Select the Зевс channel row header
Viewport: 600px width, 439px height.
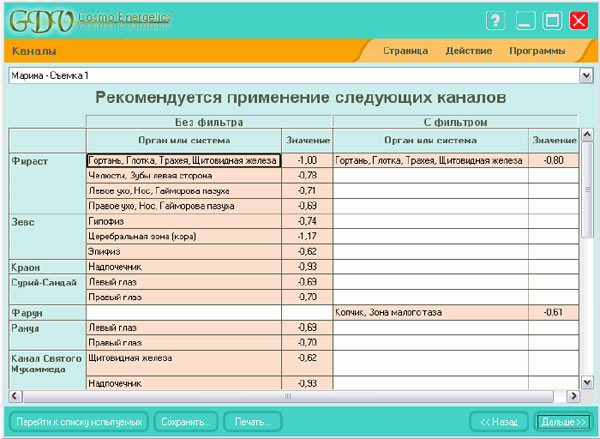pyautogui.click(x=47, y=237)
